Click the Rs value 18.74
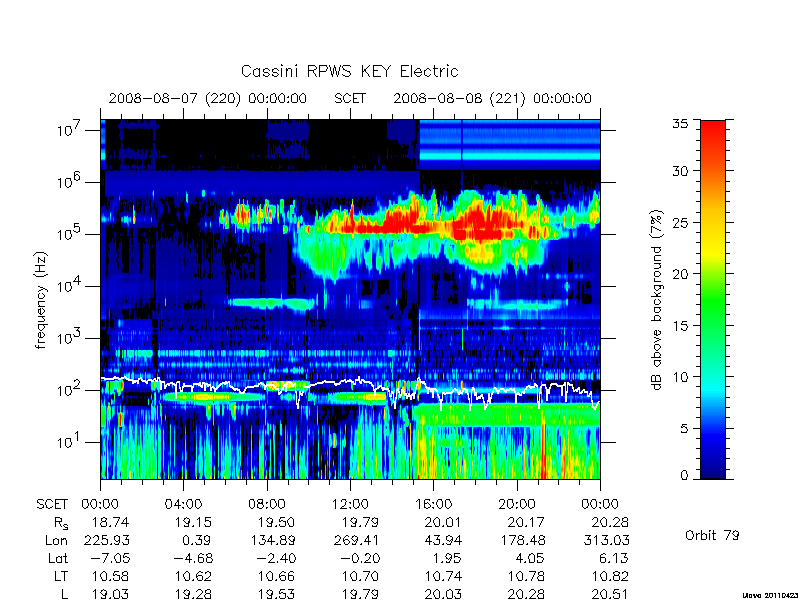Viewport: 800px width, 600px height. 110,522
